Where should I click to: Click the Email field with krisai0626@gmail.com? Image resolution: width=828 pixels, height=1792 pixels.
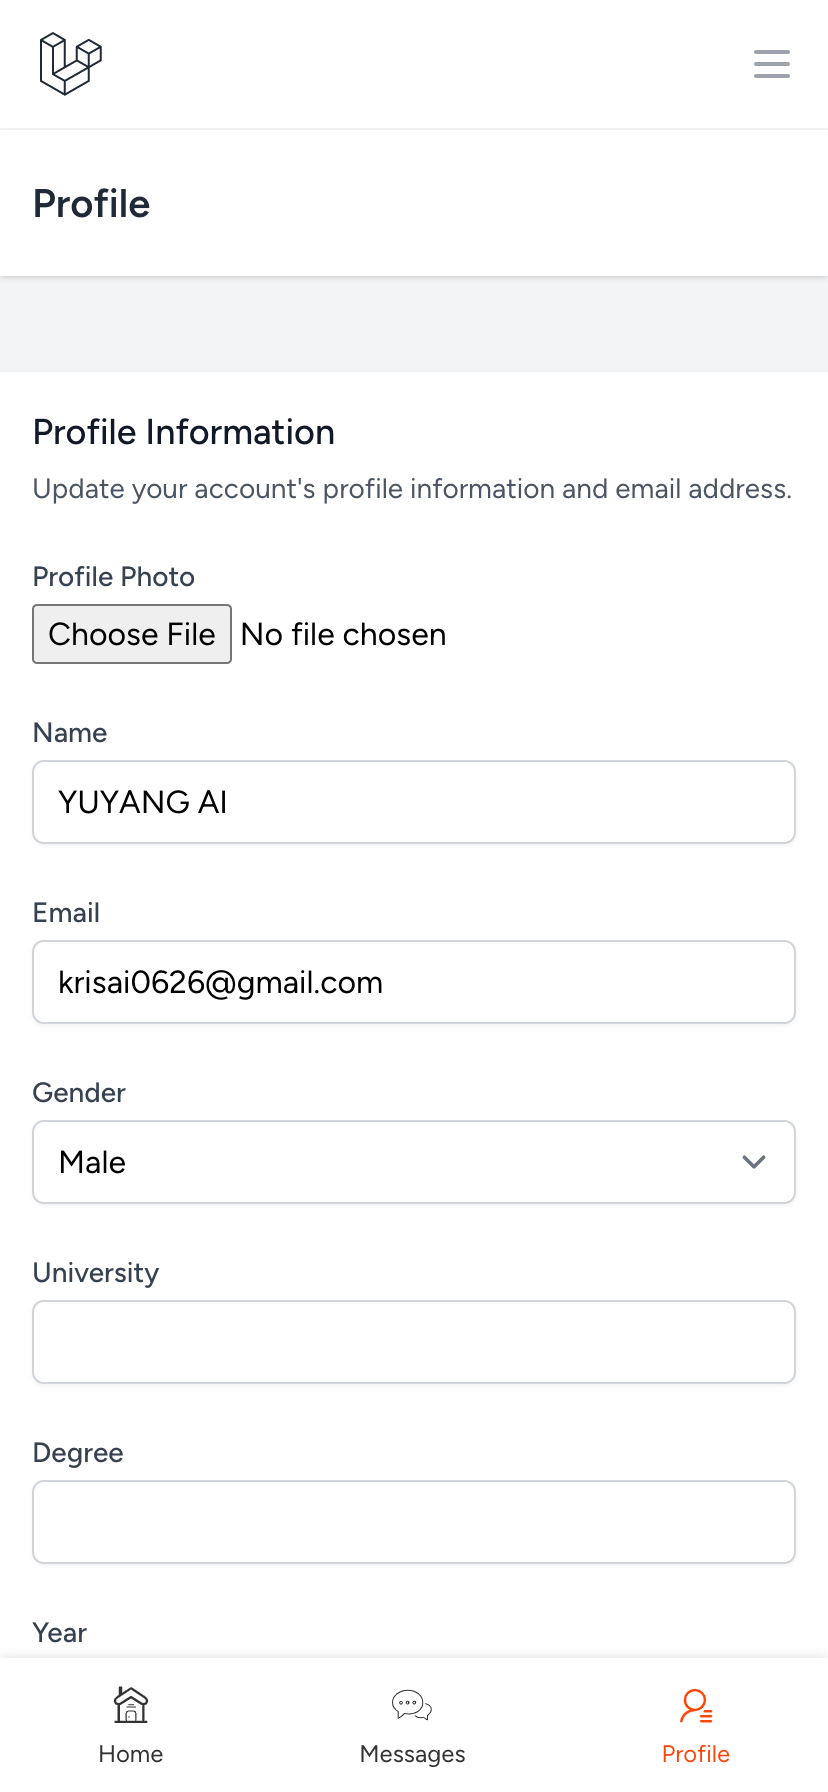coord(414,982)
